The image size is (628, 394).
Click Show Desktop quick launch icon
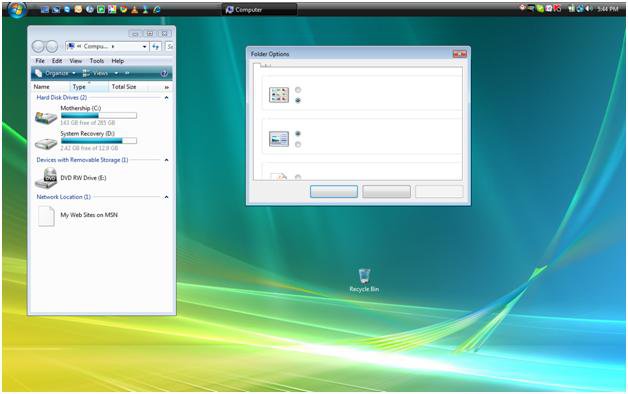tap(44, 10)
